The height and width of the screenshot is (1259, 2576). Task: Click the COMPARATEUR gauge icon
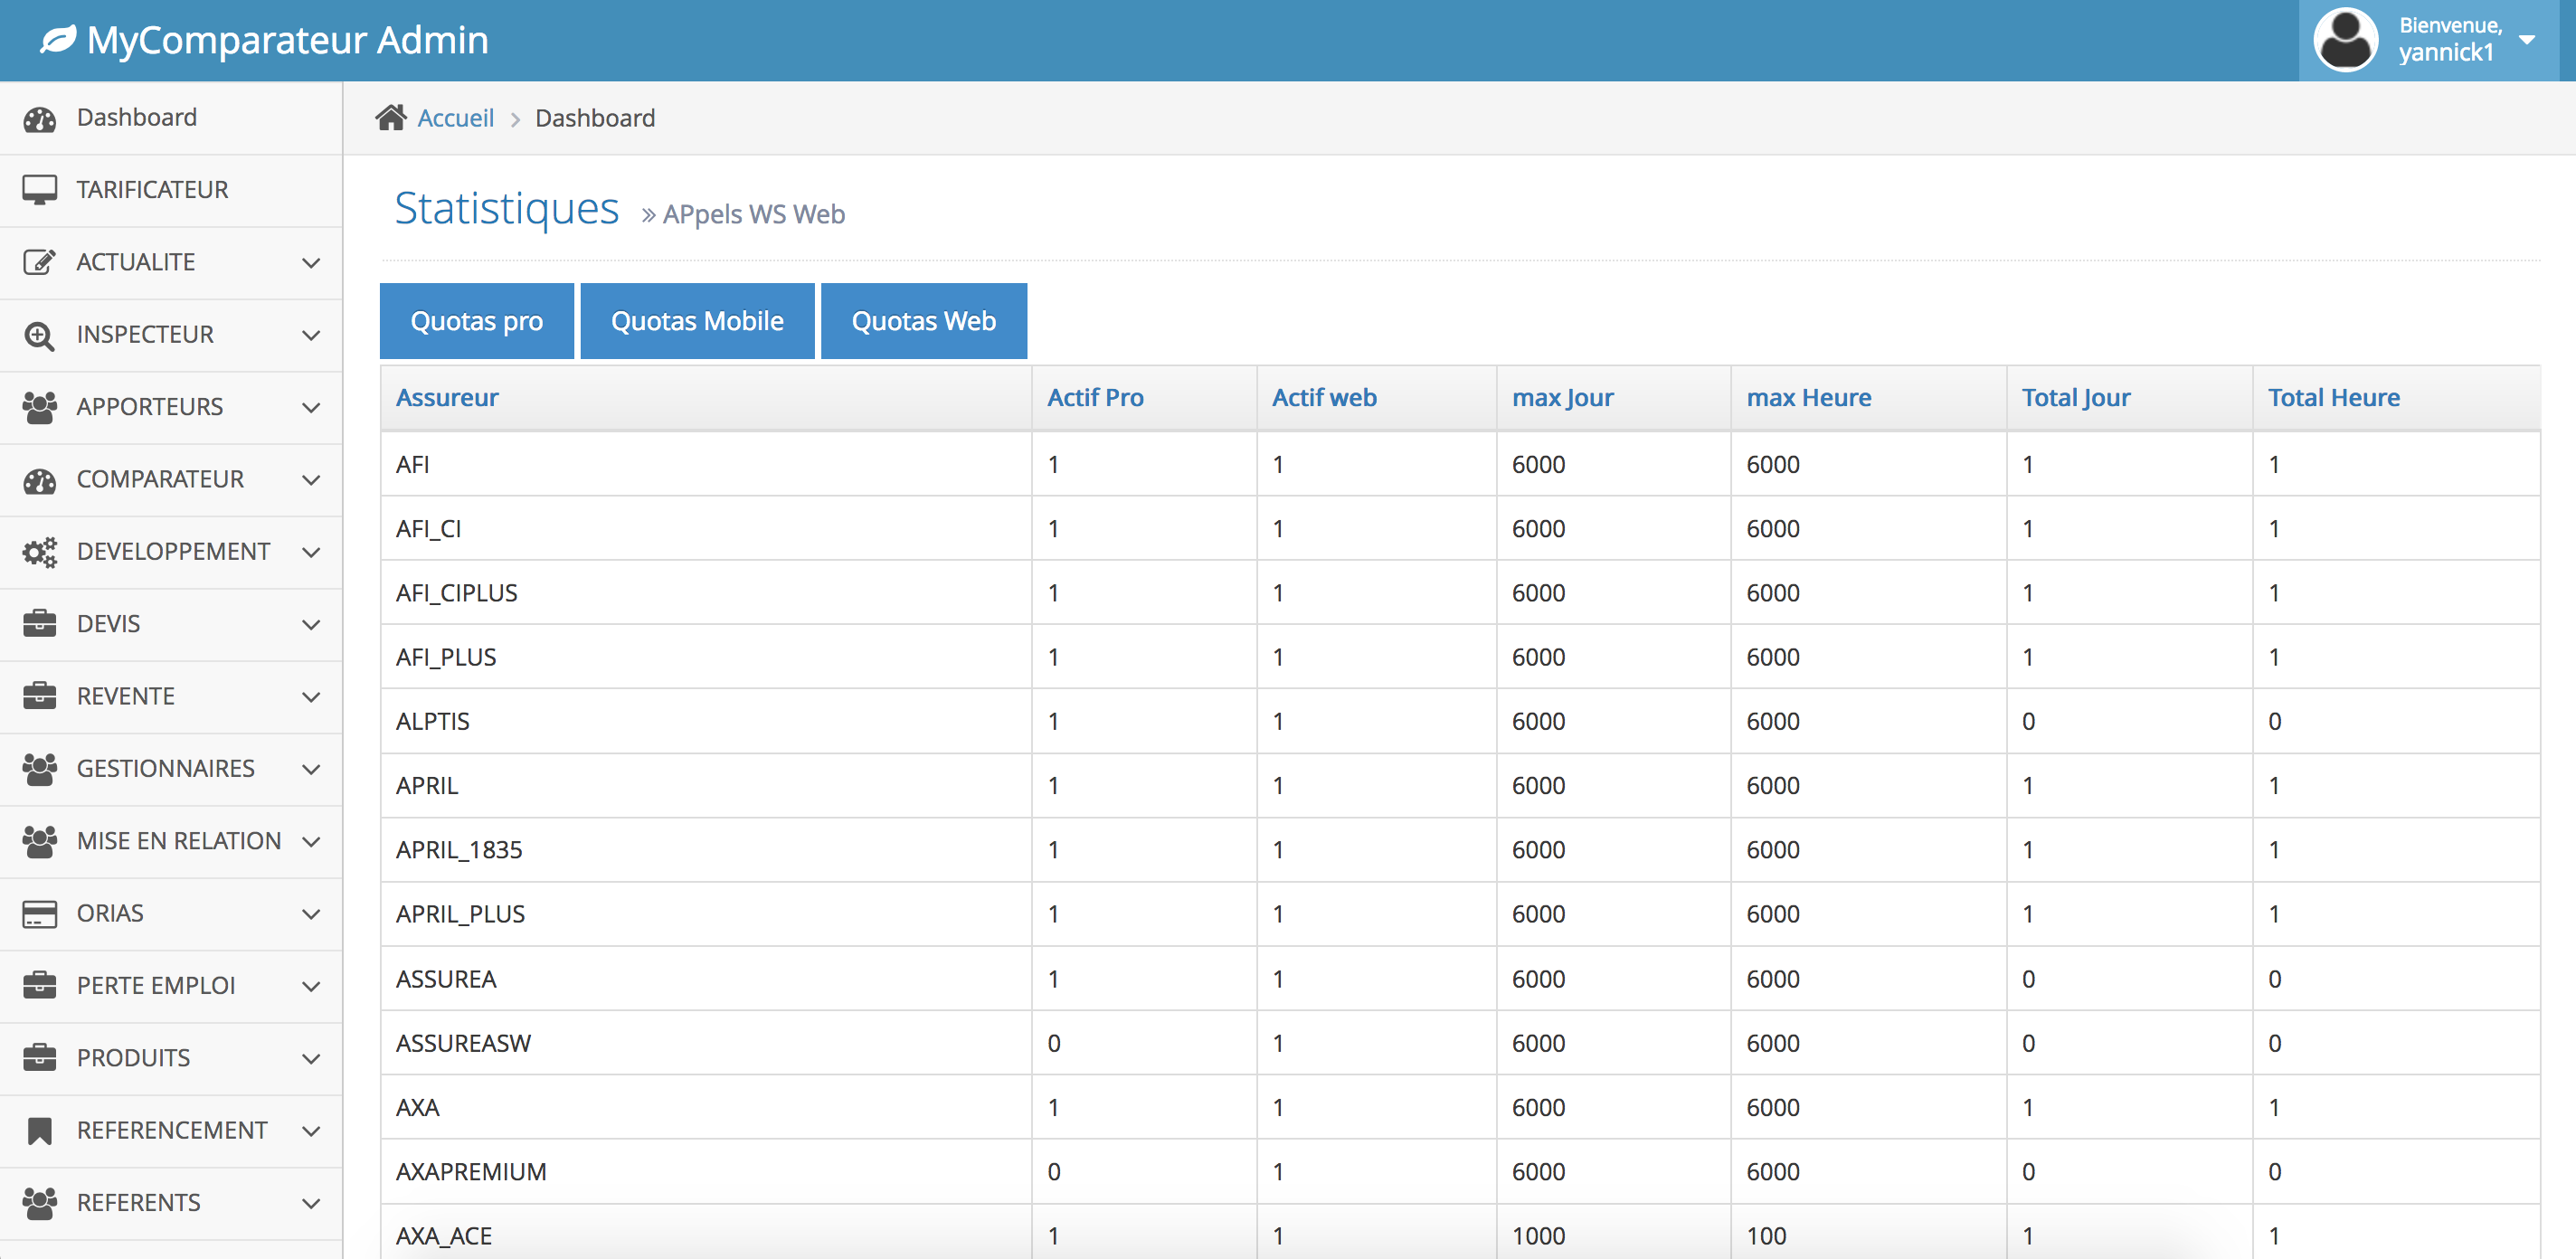[40, 480]
